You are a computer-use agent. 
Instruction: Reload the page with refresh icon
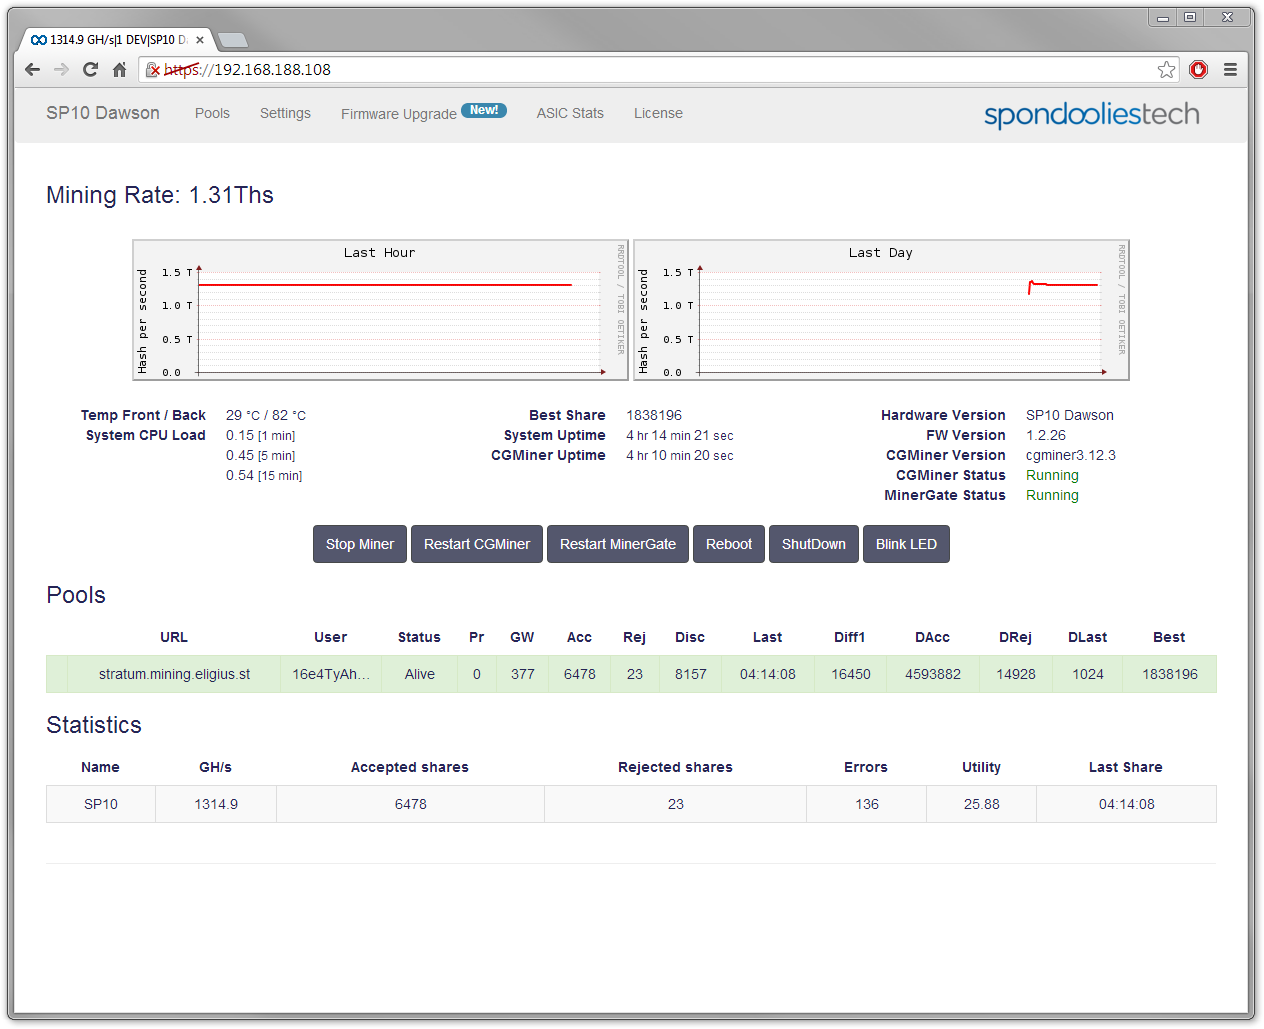(x=90, y=69)
